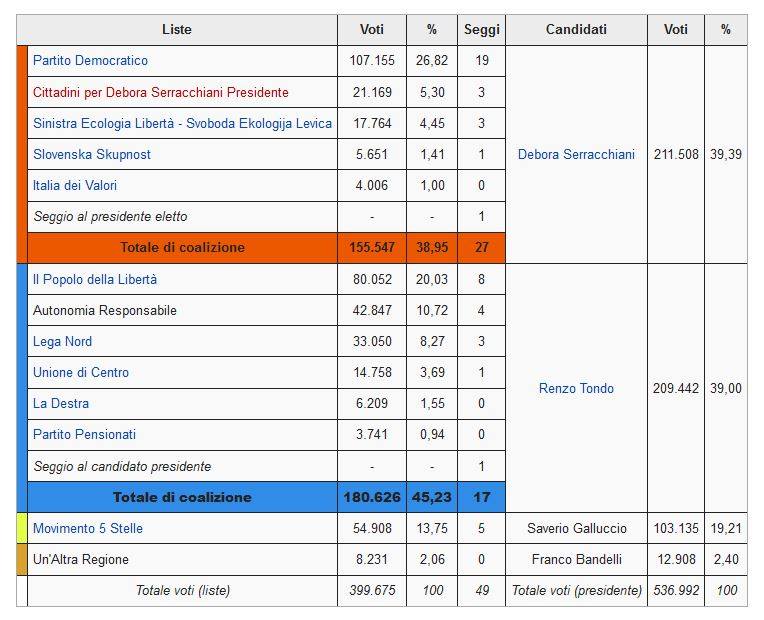Click the 2,40 candidate percentage cell
The width and height of the screenshot is (764, 620).
[x=726, y=560]
